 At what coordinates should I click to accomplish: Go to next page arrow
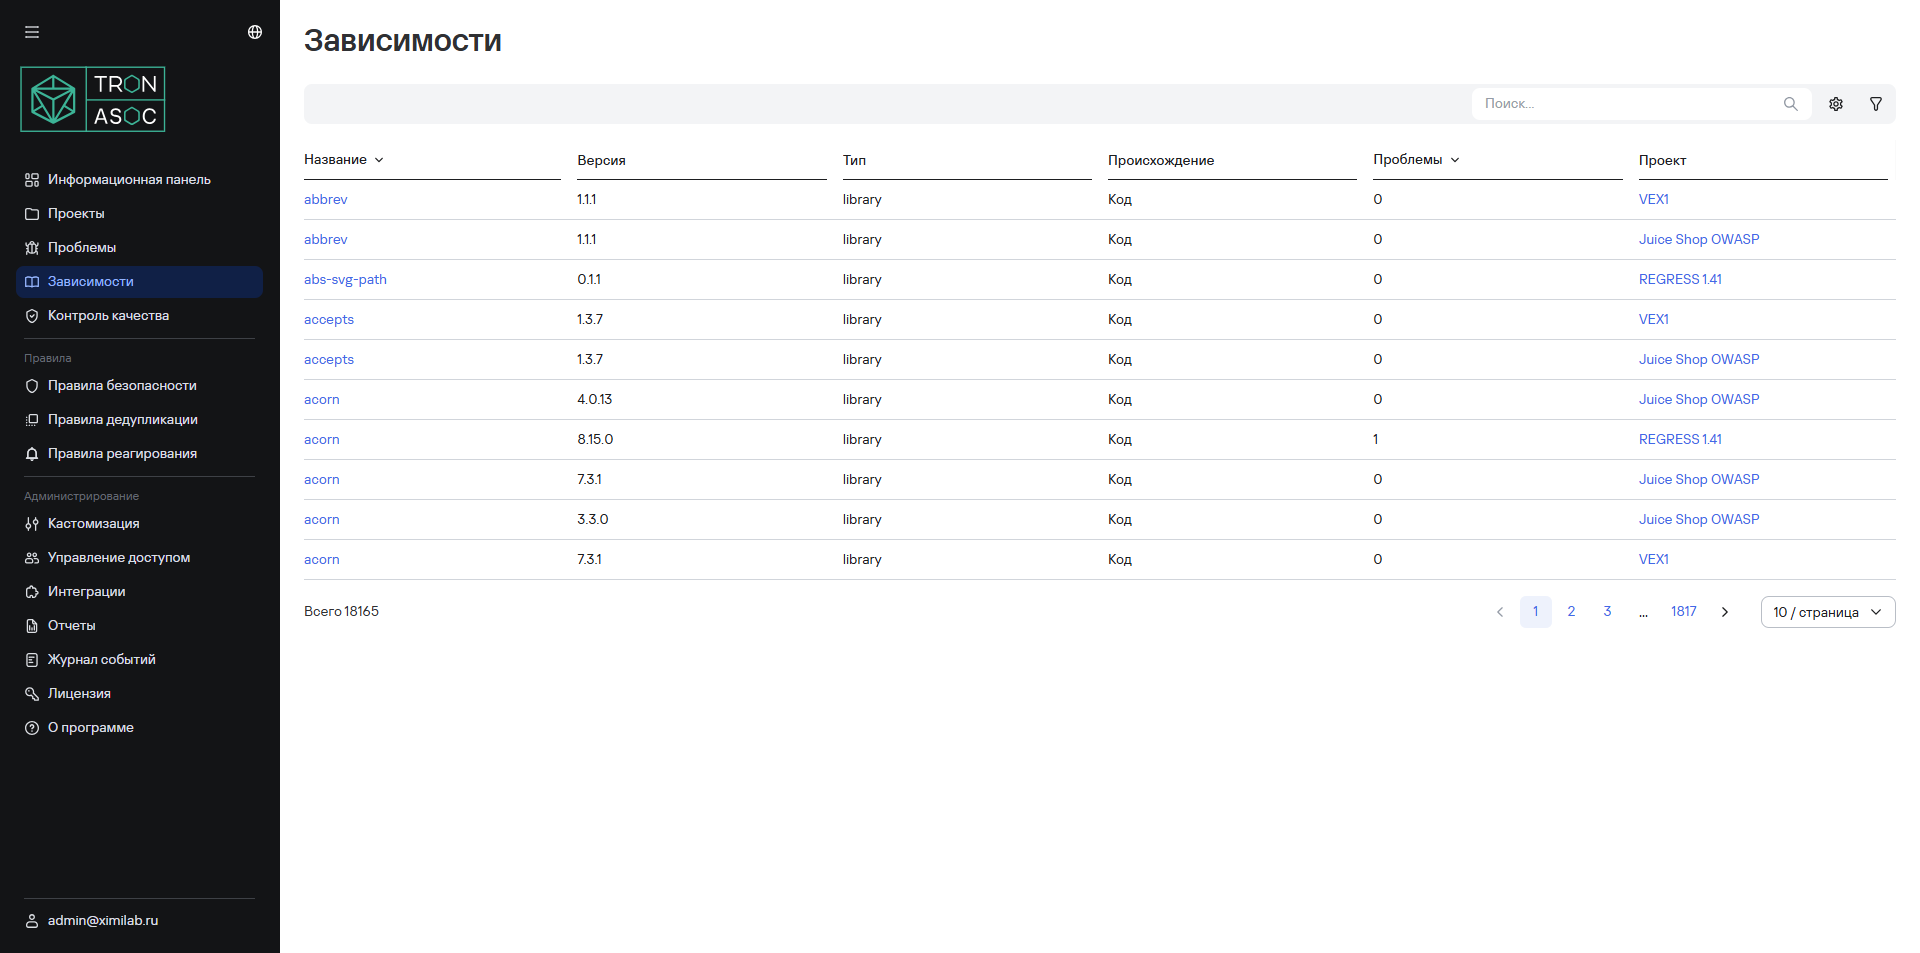[x=1725, y=612]
